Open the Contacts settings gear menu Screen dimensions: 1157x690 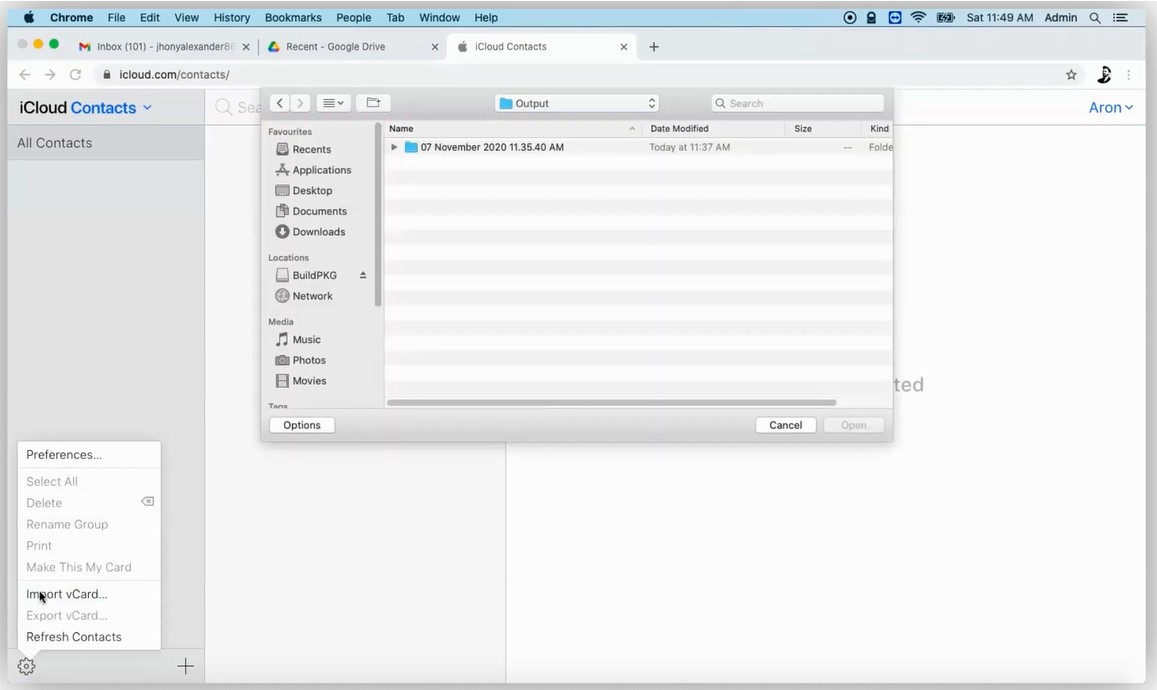coord(26,665)
